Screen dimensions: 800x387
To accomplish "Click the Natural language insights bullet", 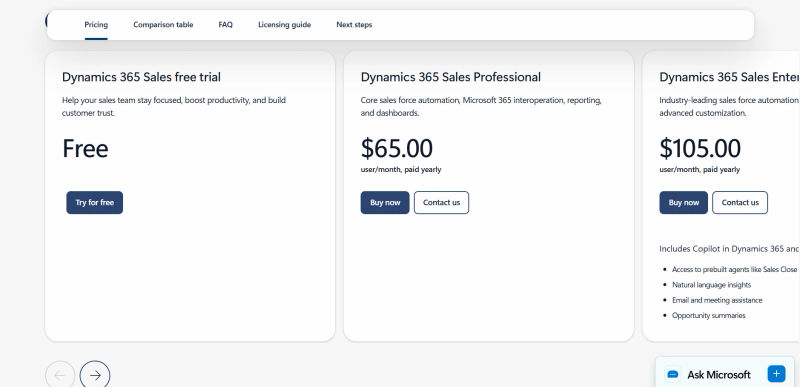I will (x=711, y=285).
